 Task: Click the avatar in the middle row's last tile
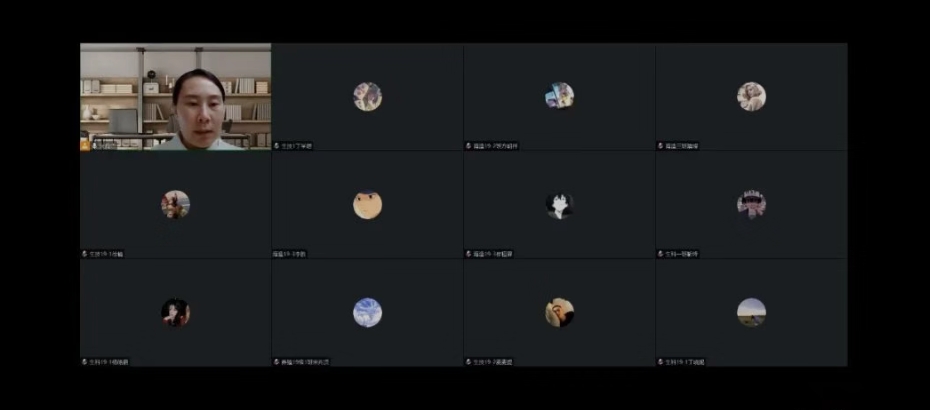(751, 205)
